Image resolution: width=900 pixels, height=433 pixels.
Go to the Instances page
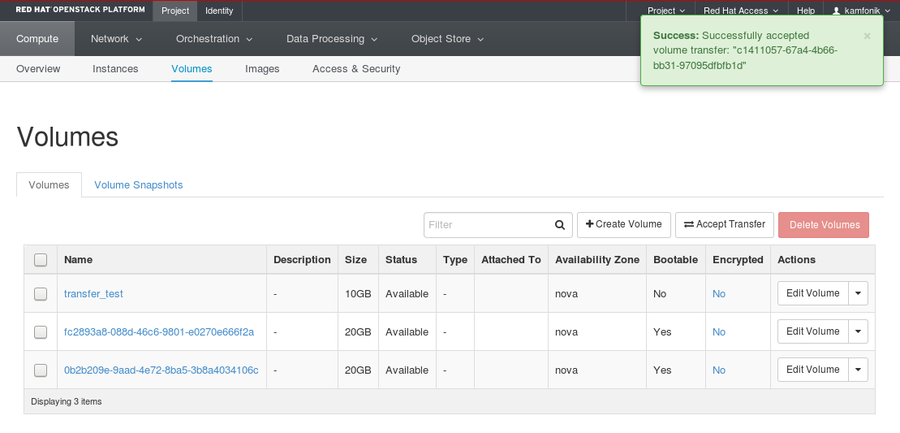click(x=115, y=69)
